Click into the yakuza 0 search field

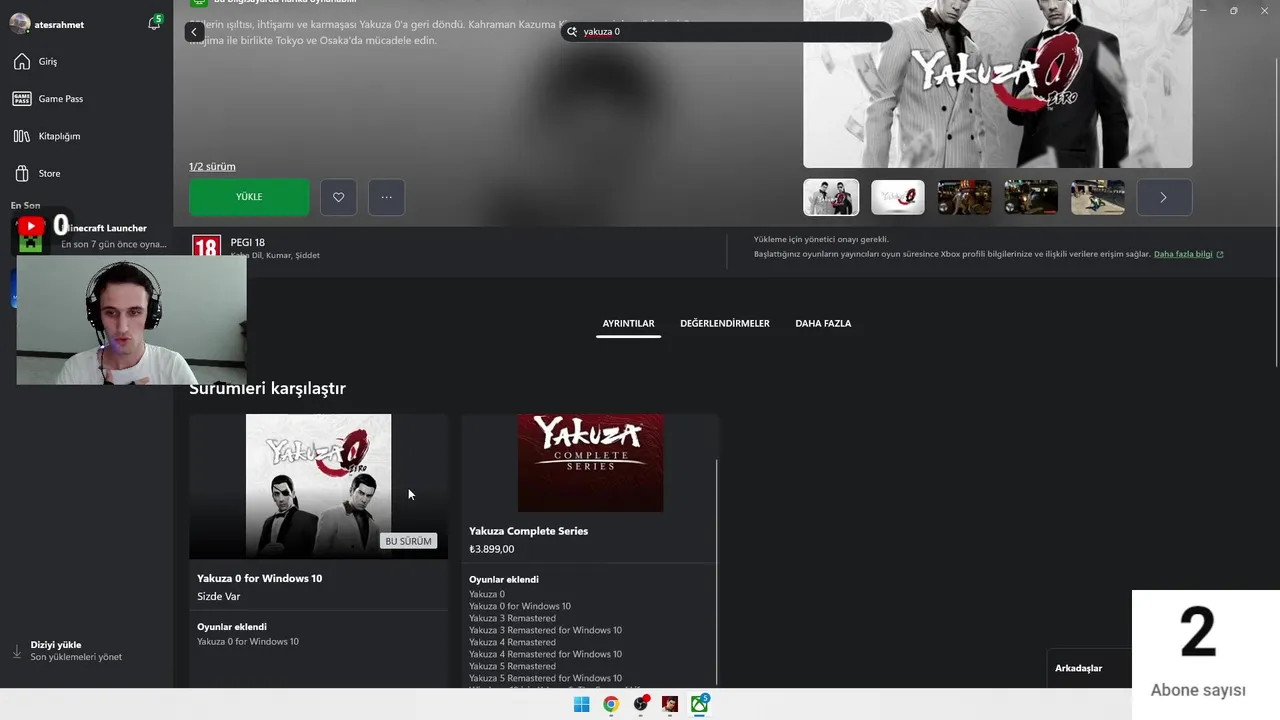727,32
